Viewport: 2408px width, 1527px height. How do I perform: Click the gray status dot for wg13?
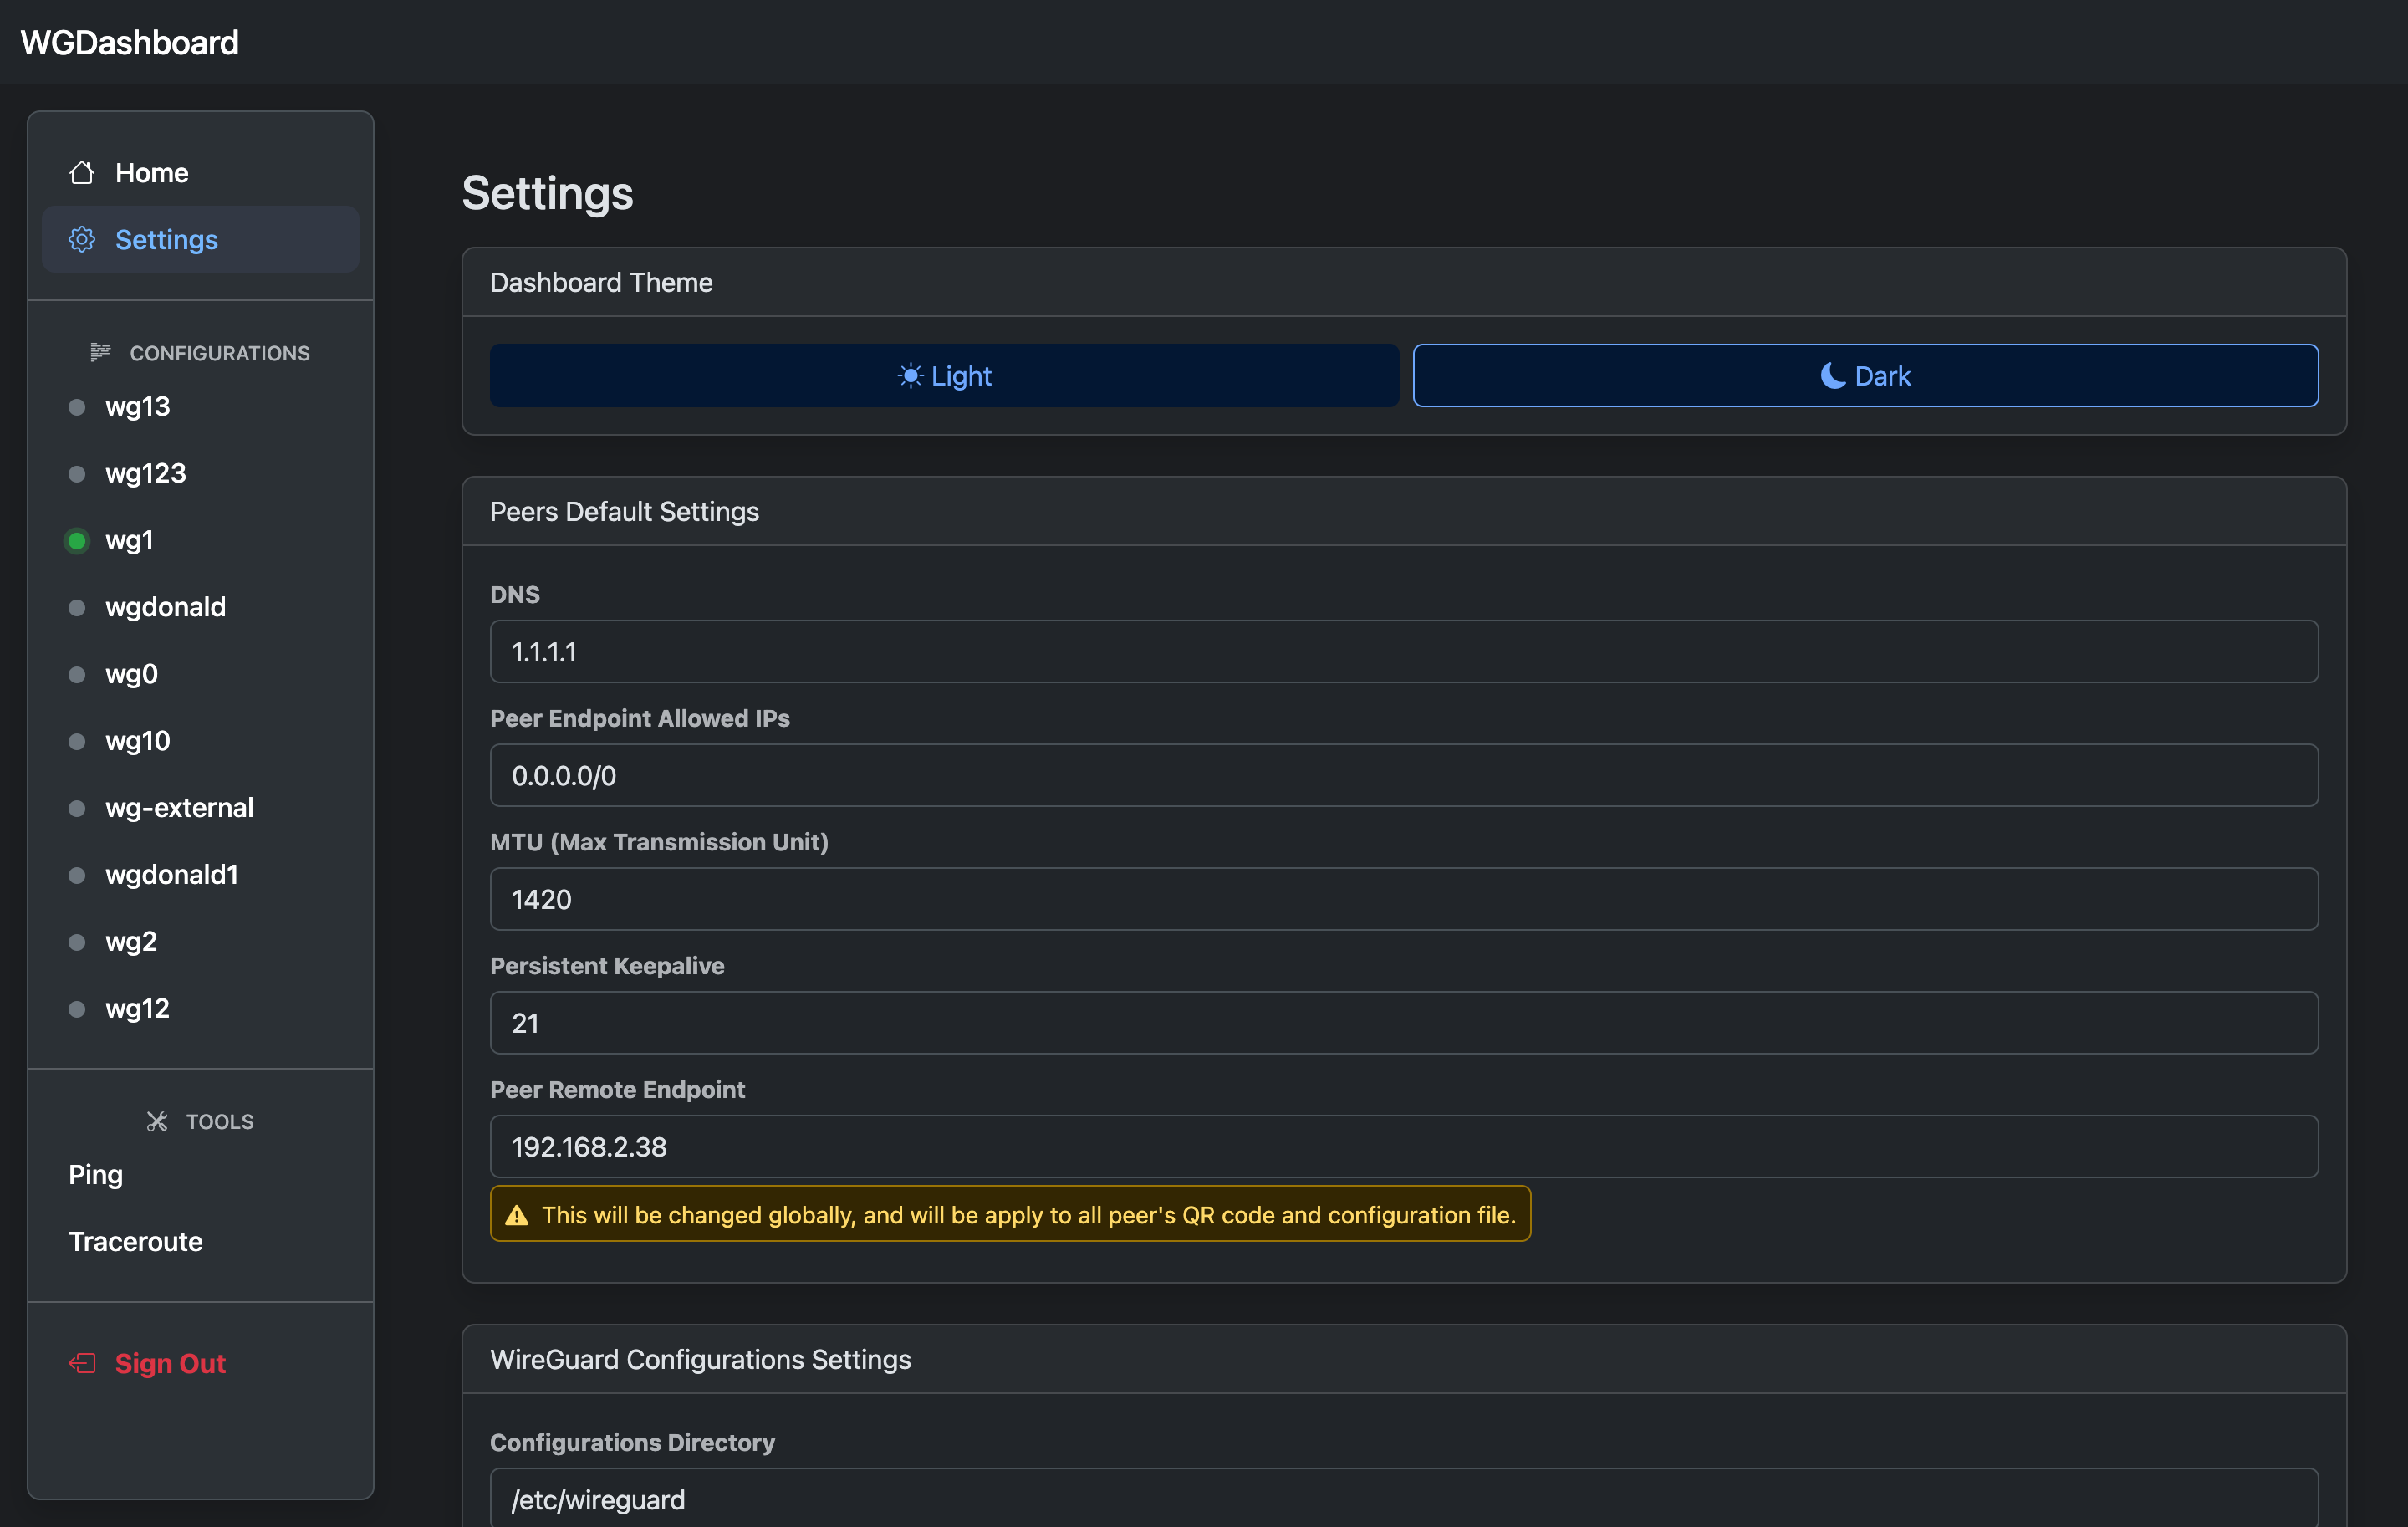(x=77, y=407)
